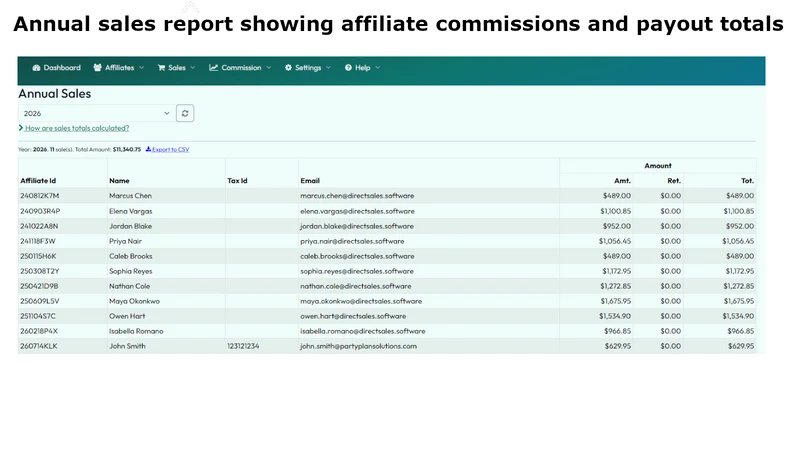Click the Dashboard gauge icon
Viewport: 800px width, 450px height.
36,68
